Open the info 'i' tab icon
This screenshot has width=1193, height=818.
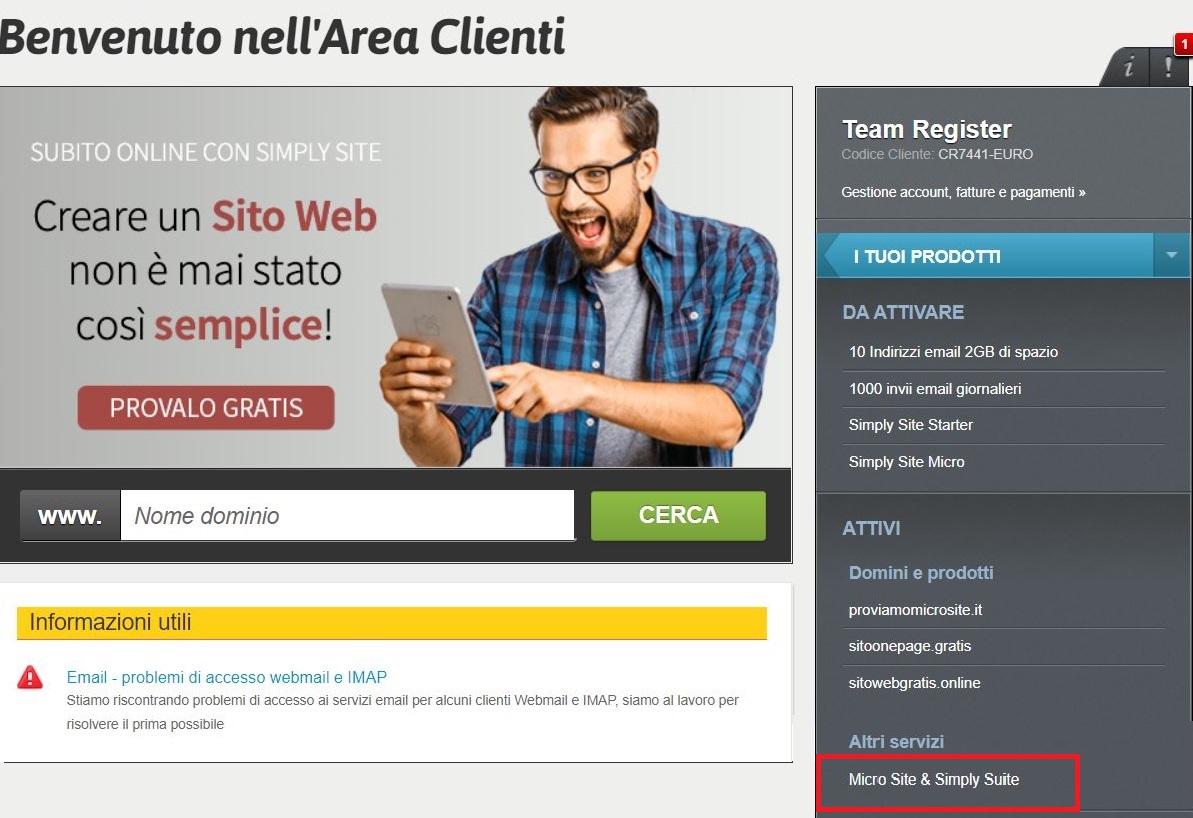(1128, 67)
